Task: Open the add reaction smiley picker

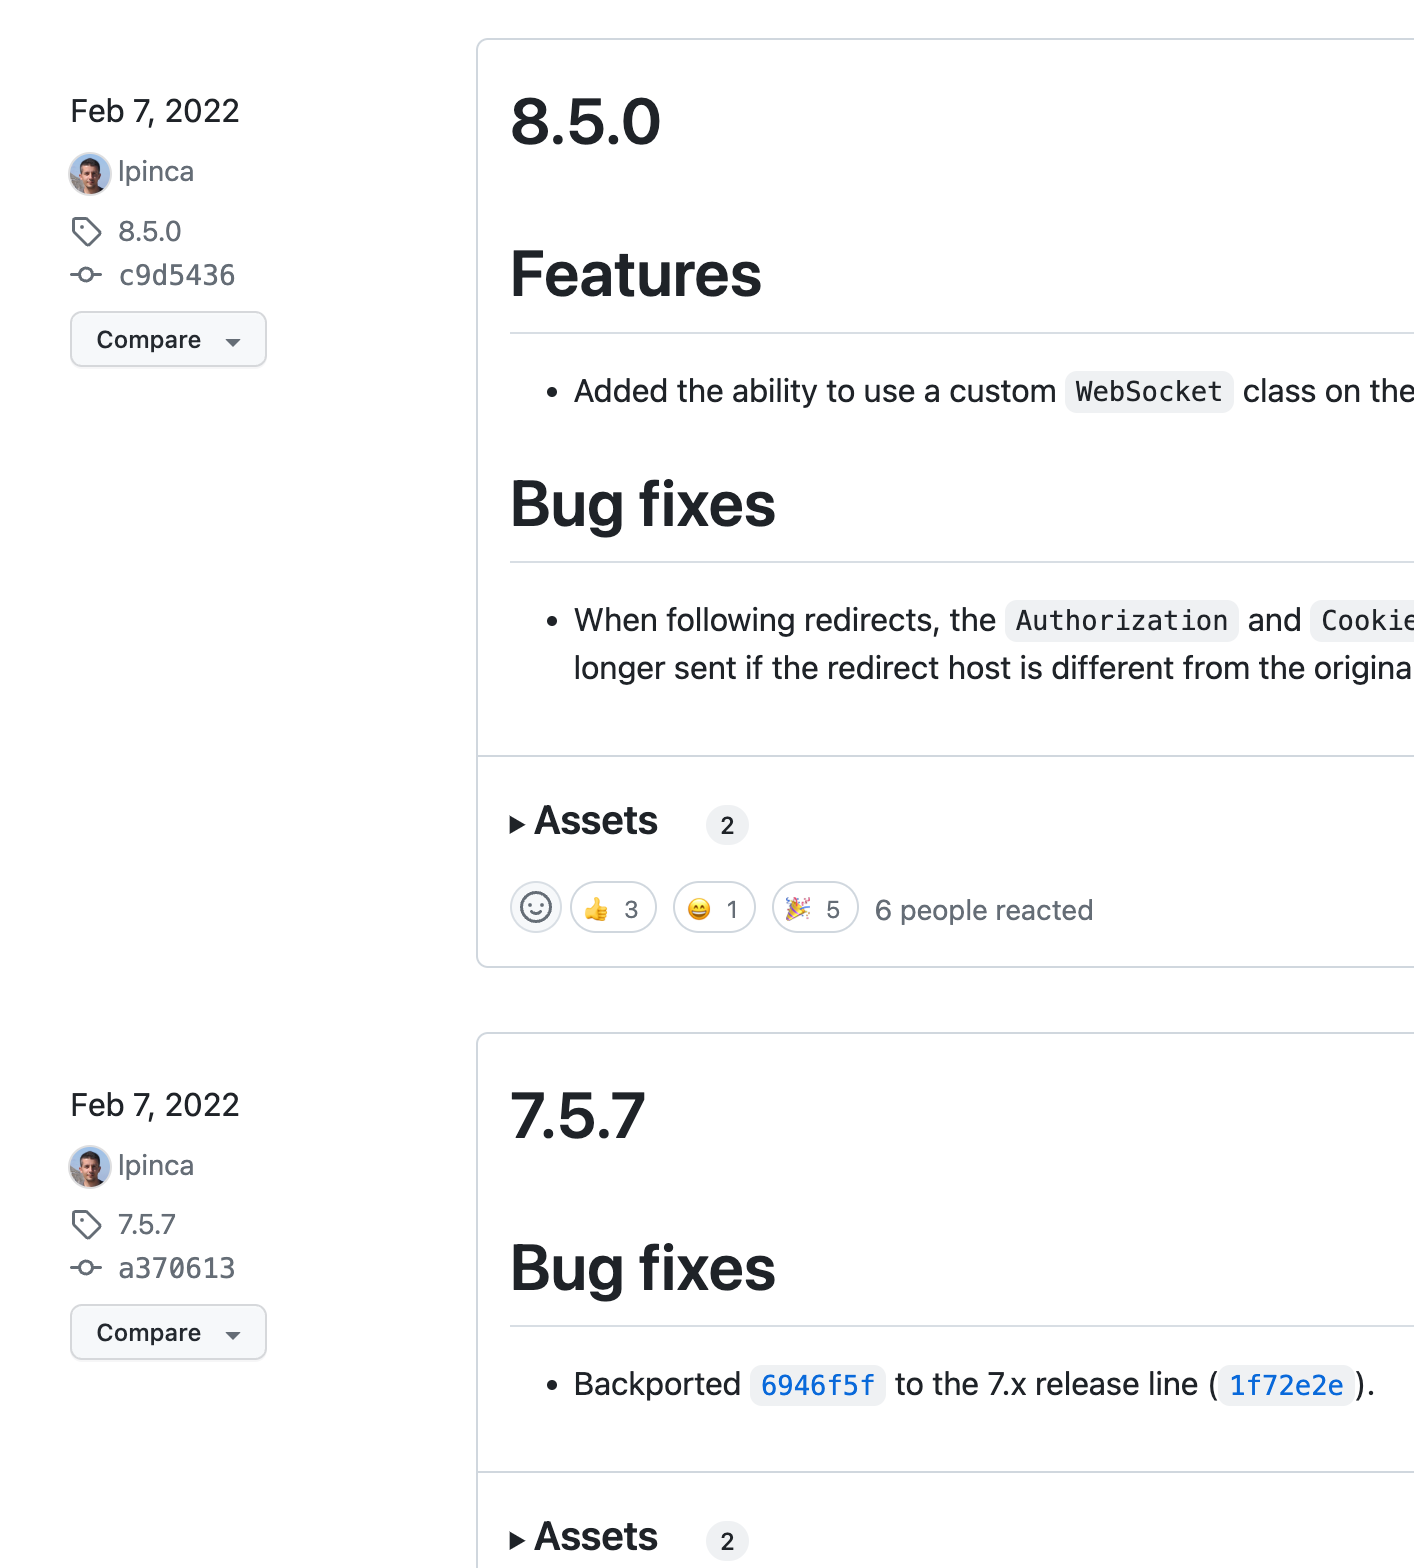Action: [x=536, y=908]
